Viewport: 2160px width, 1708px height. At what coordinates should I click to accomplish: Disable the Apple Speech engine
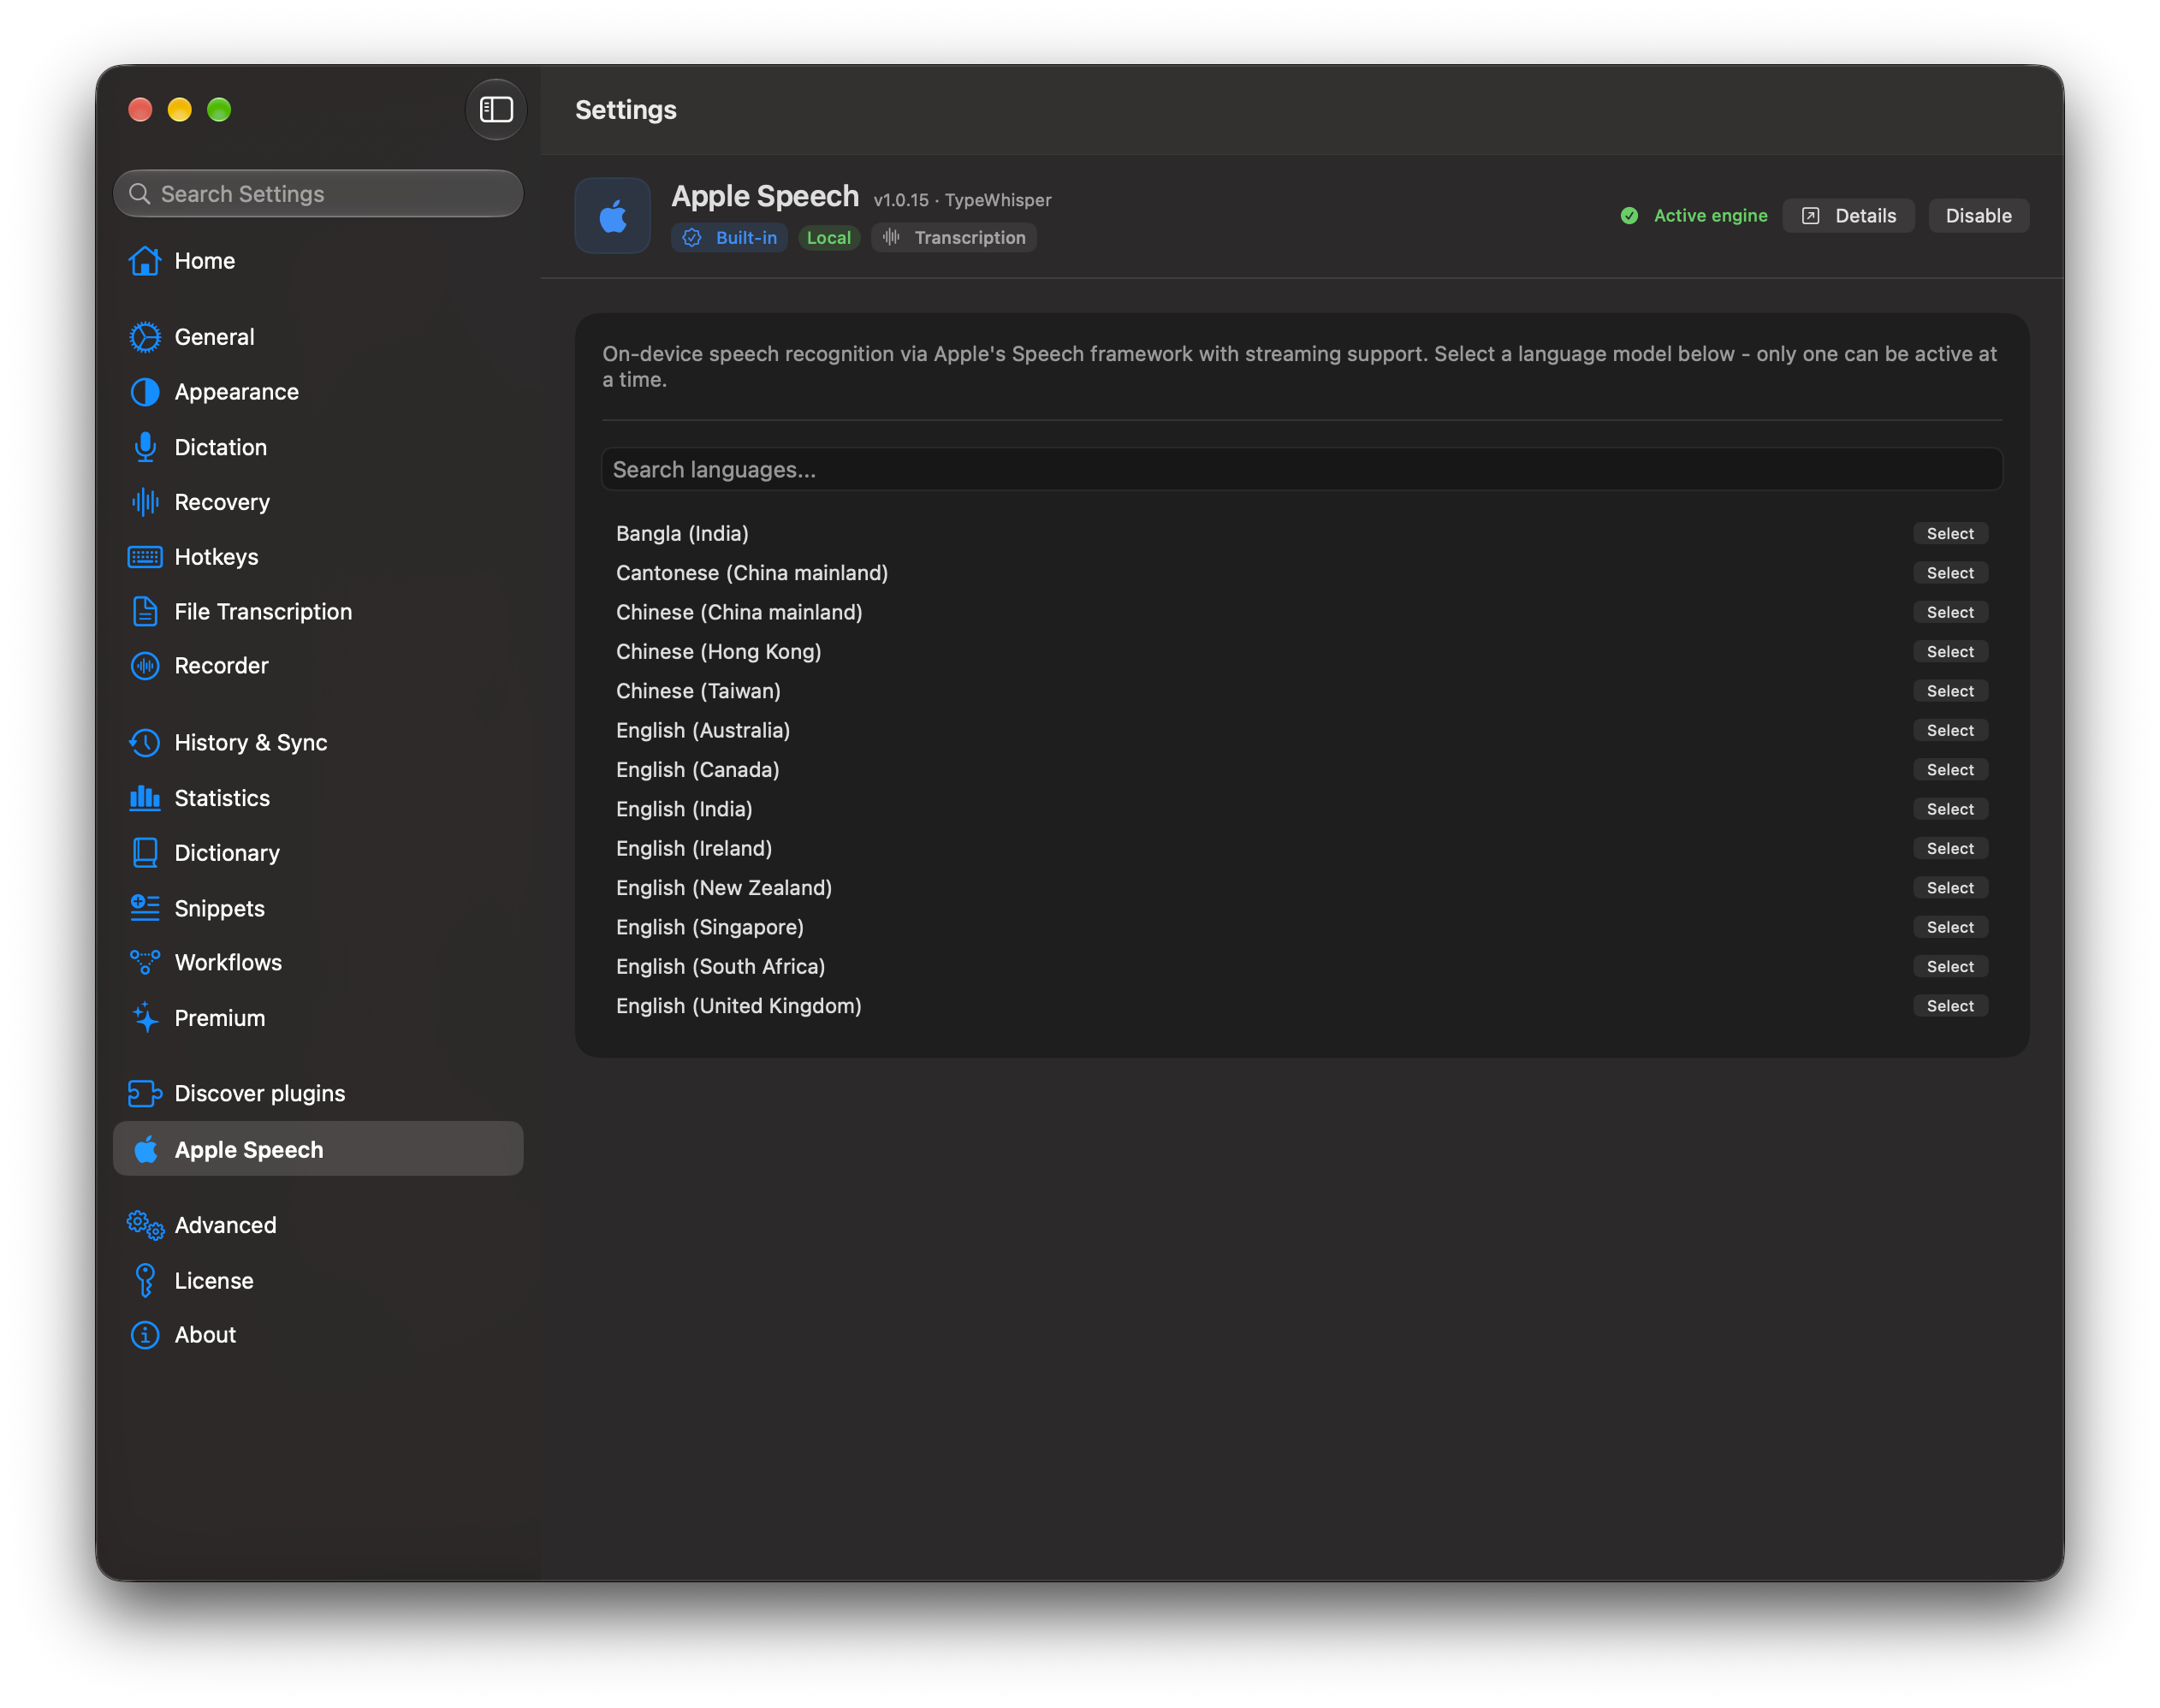1978,216
